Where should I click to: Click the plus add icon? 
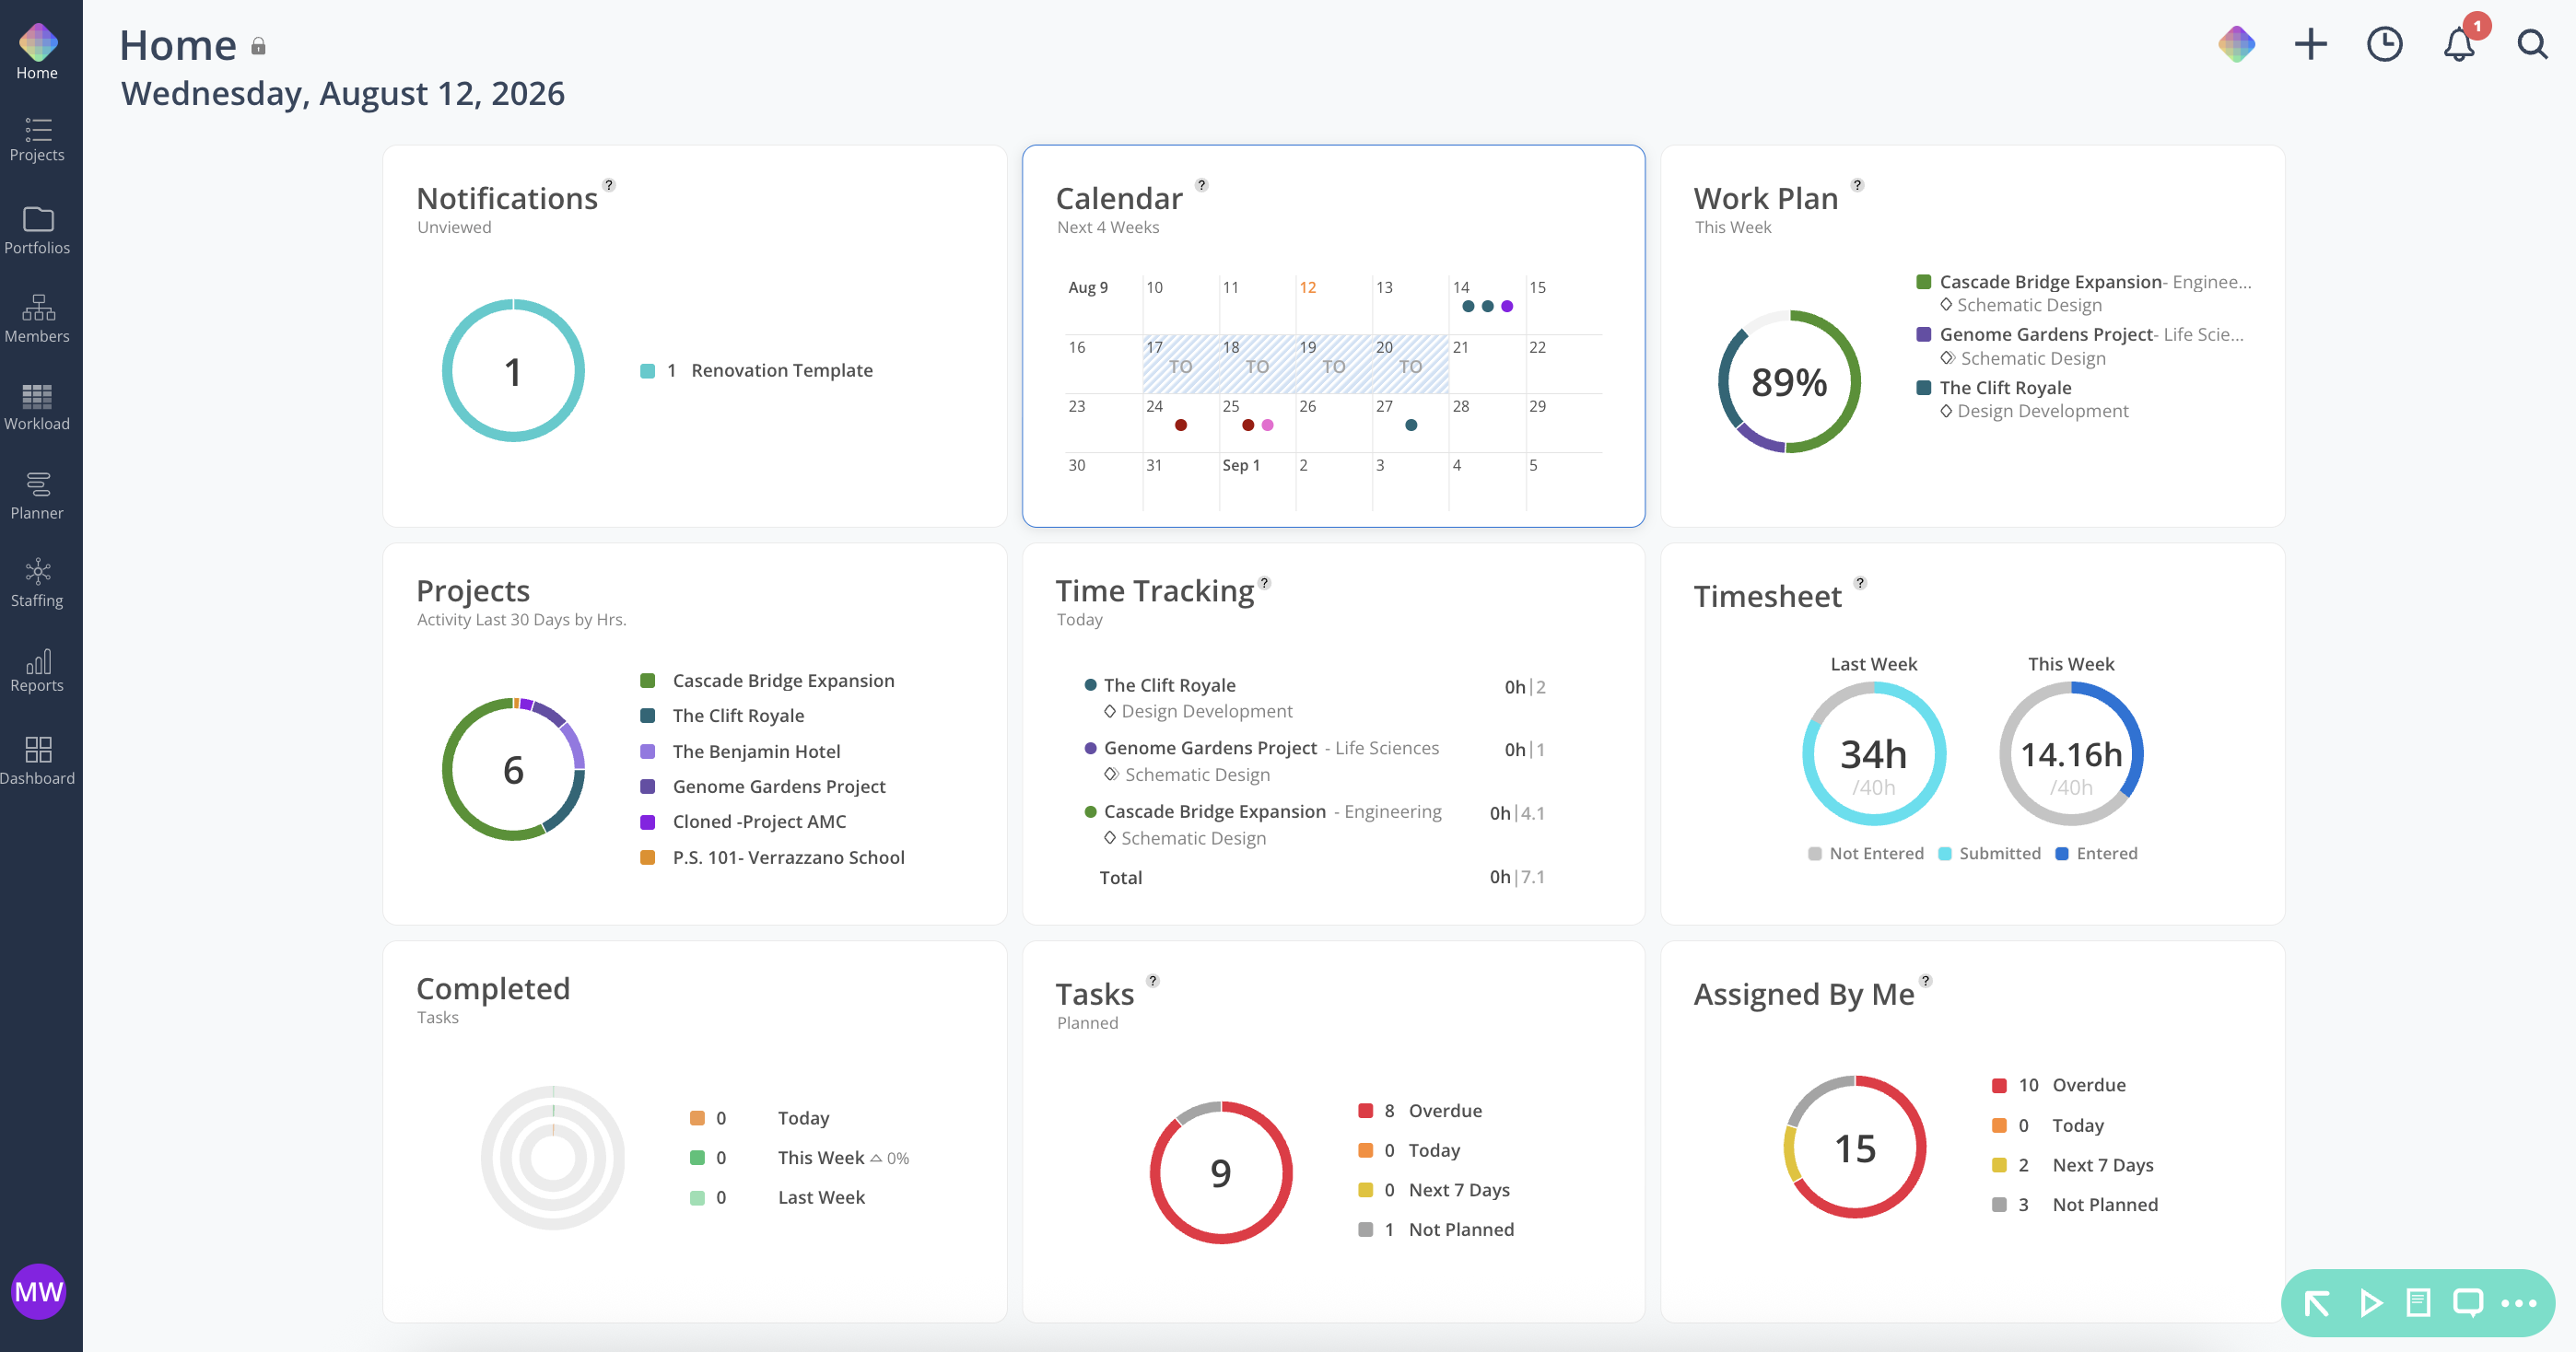2311,44
